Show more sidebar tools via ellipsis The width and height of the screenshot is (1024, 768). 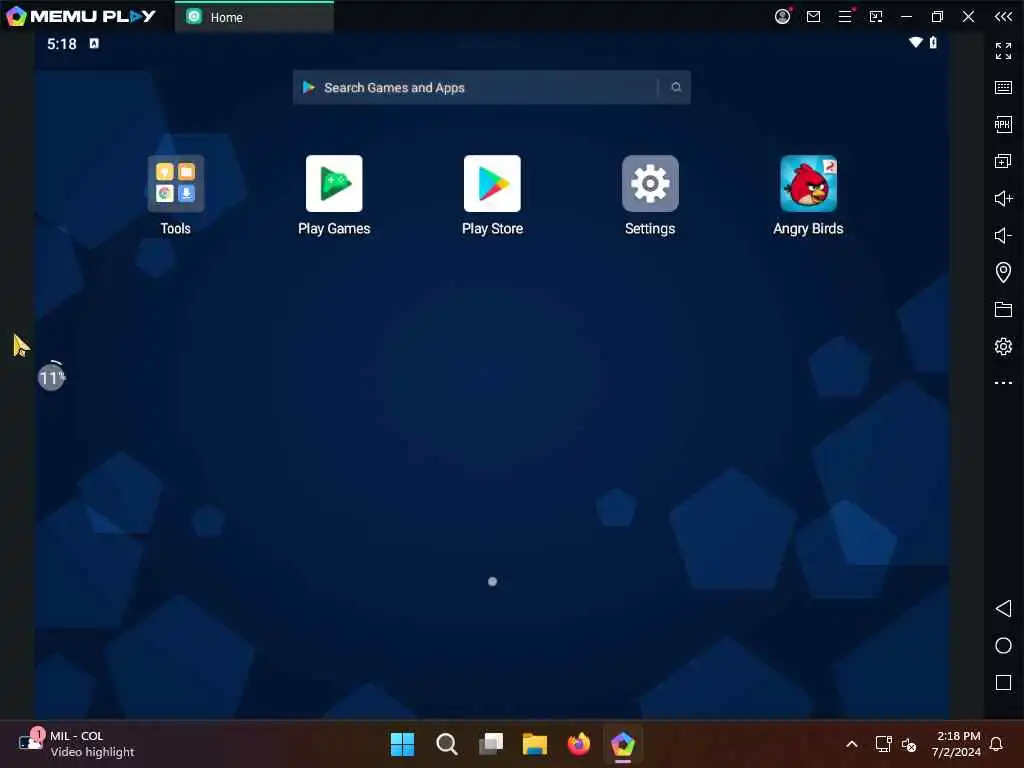pyautogui.click(x=1003, y=383)
